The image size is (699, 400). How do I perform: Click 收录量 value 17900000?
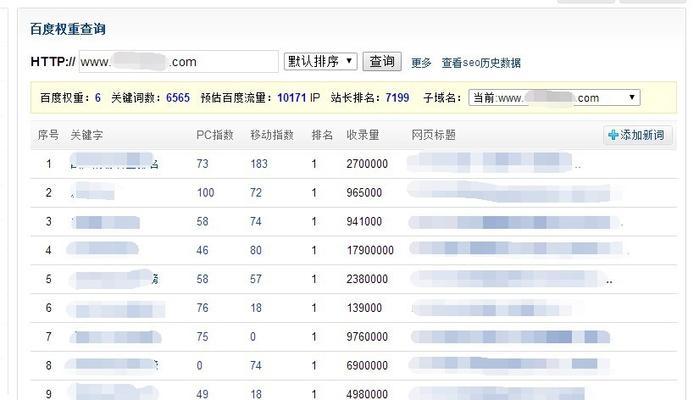click(x=370, y=250)
